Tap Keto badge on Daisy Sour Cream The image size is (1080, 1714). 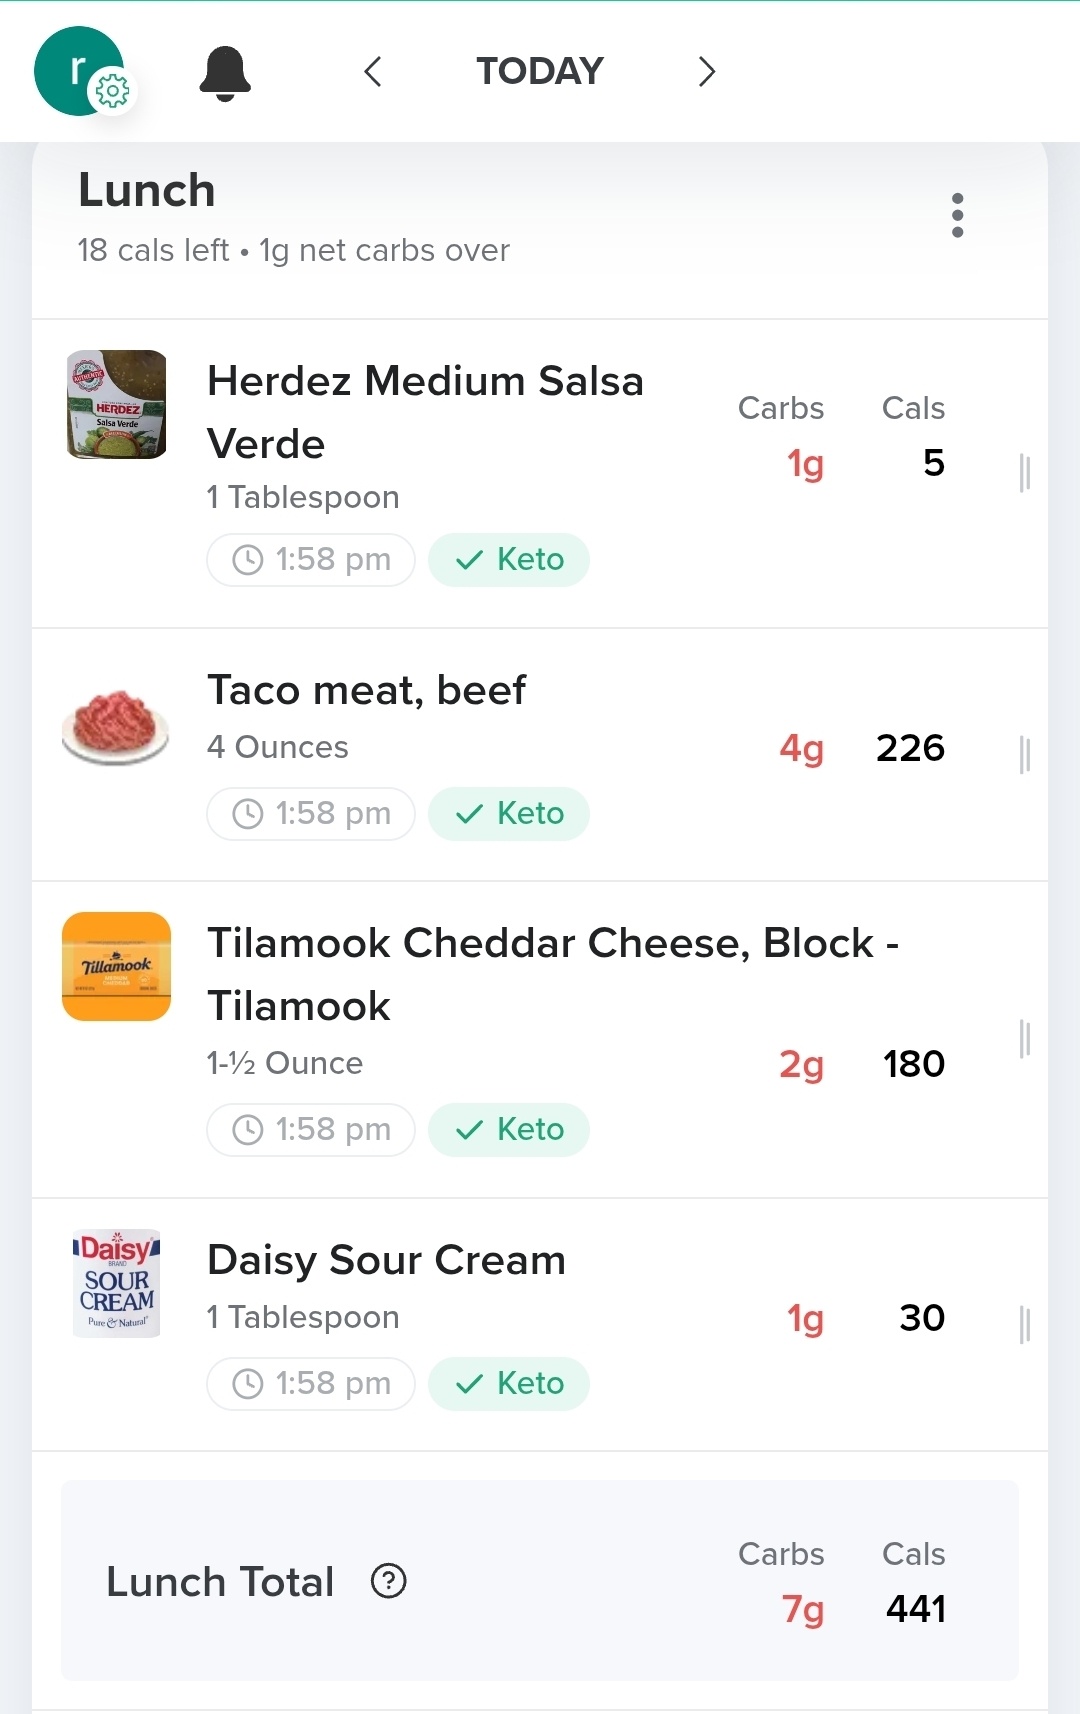tap(509, 1384)
